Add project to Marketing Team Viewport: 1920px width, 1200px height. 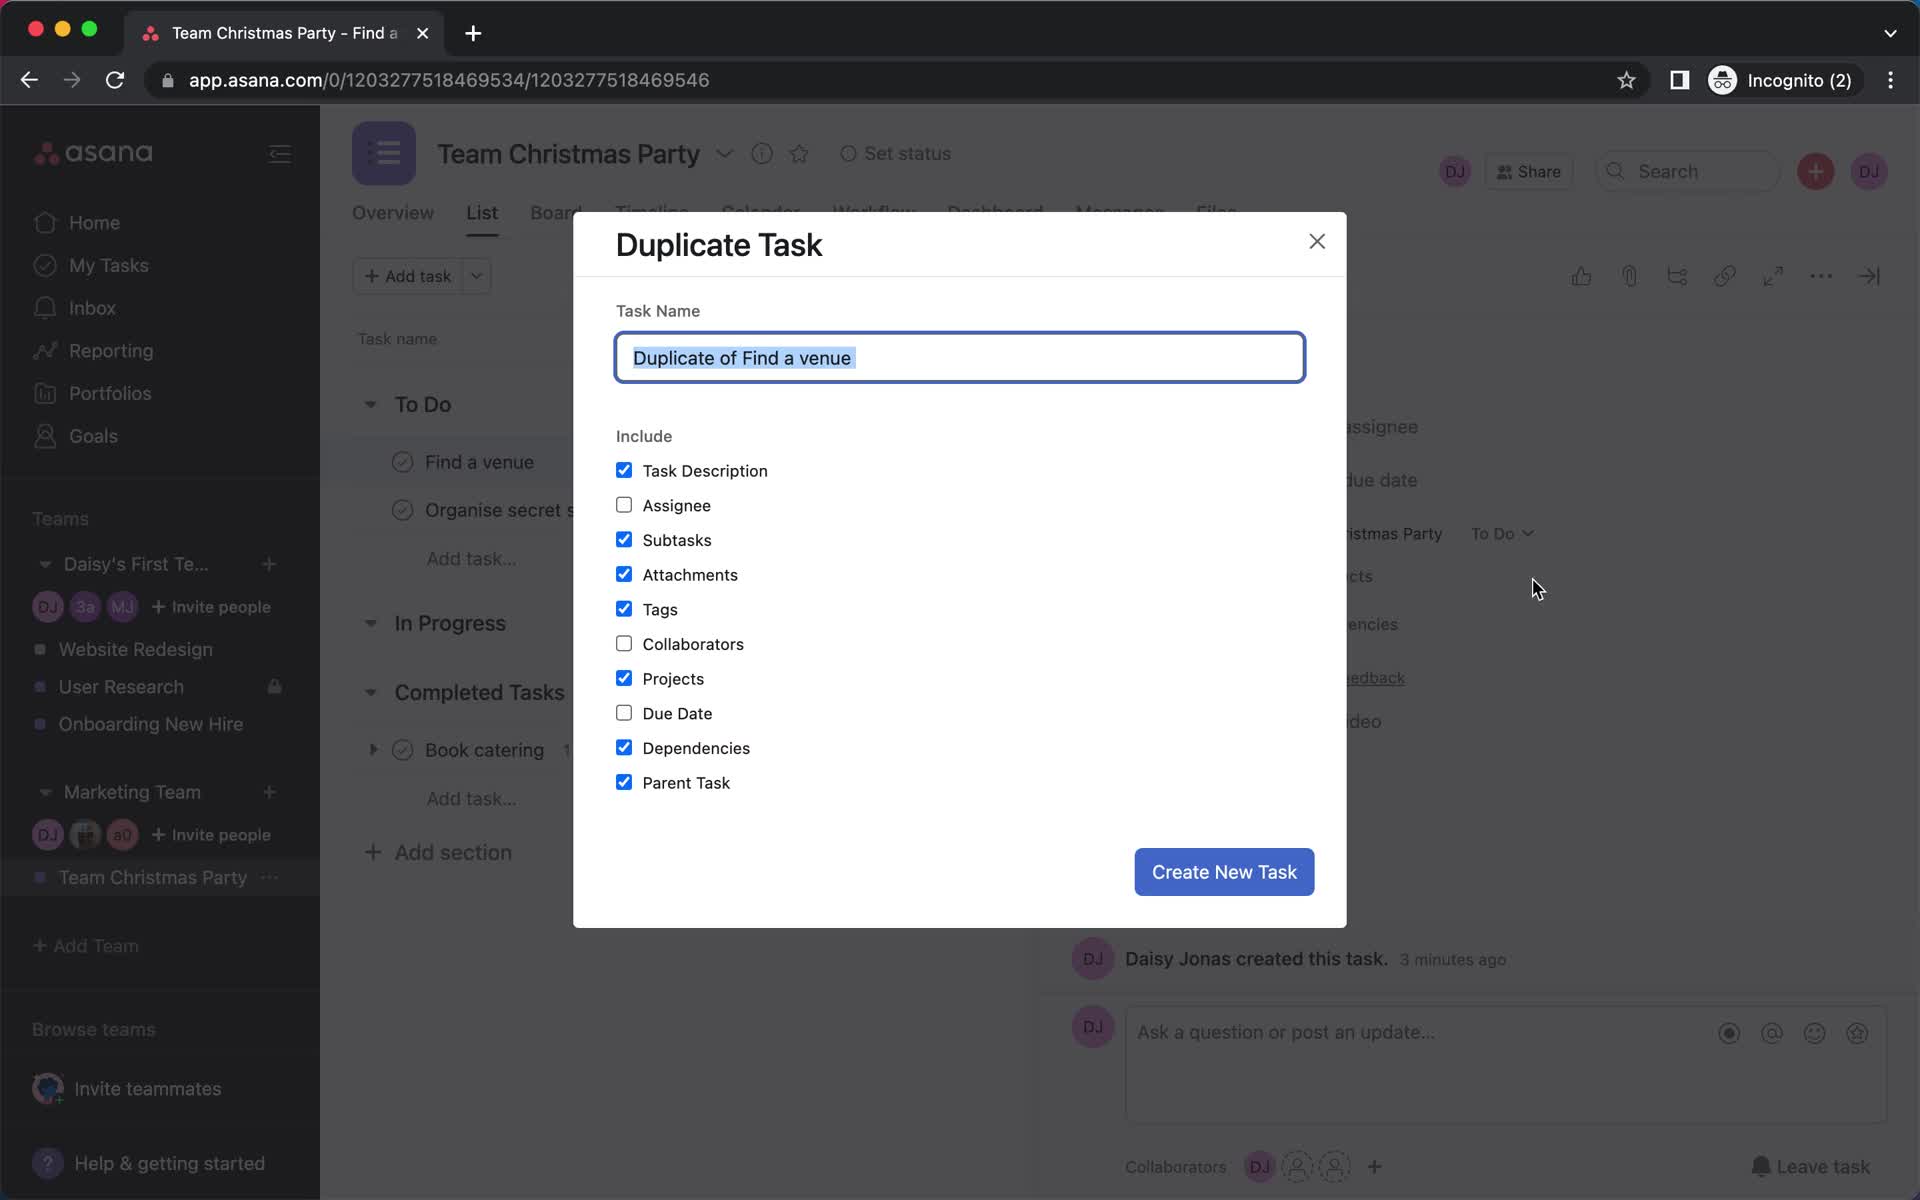tap(269, 792)
